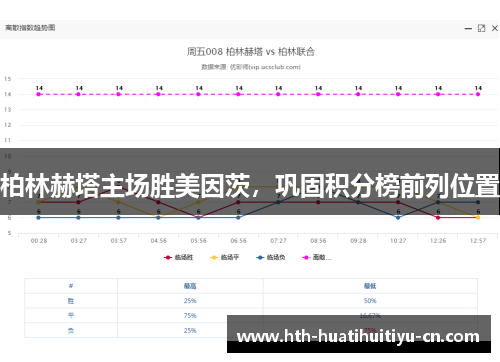
Task: Toggle the 临场胜 red legend series
Action: [x=179, y=257]
